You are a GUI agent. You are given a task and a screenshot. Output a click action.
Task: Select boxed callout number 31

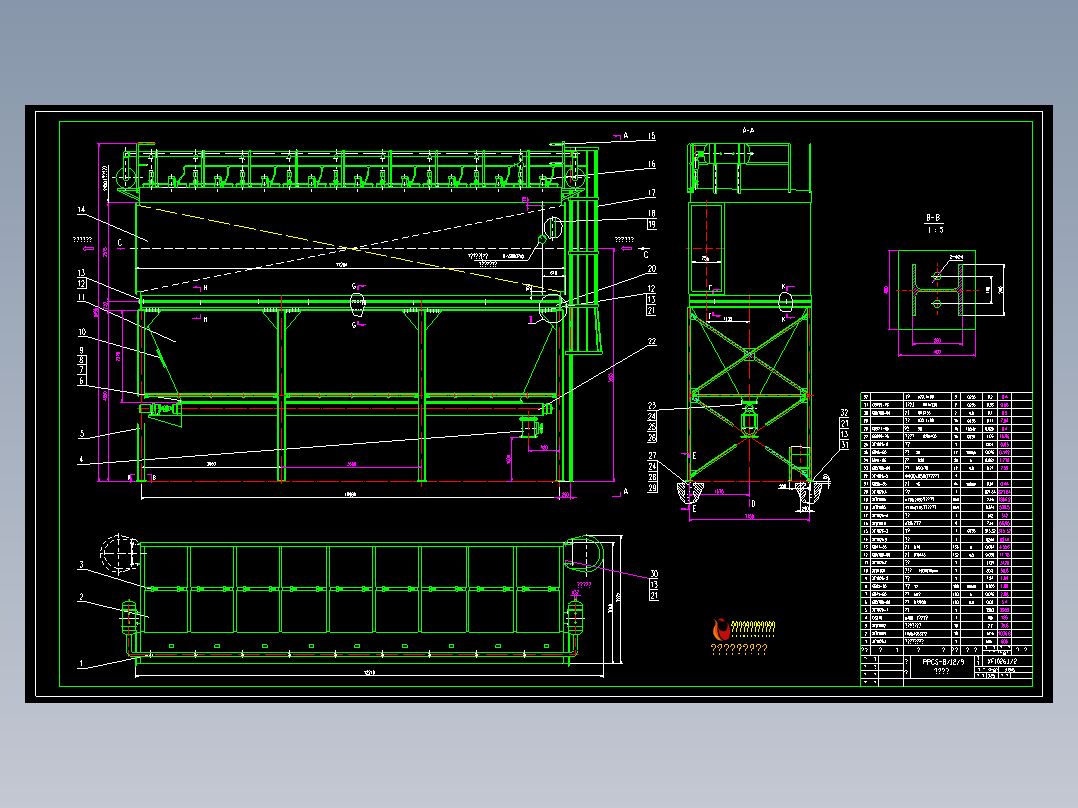pos(844,445)
